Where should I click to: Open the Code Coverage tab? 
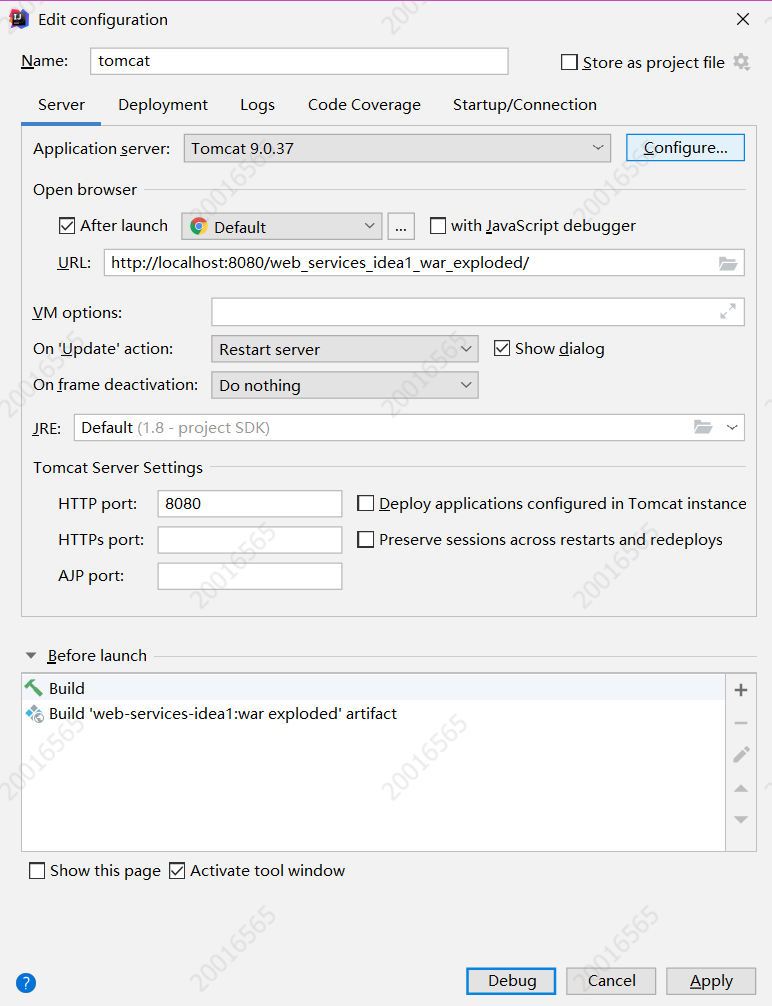[x=365, y=105]
